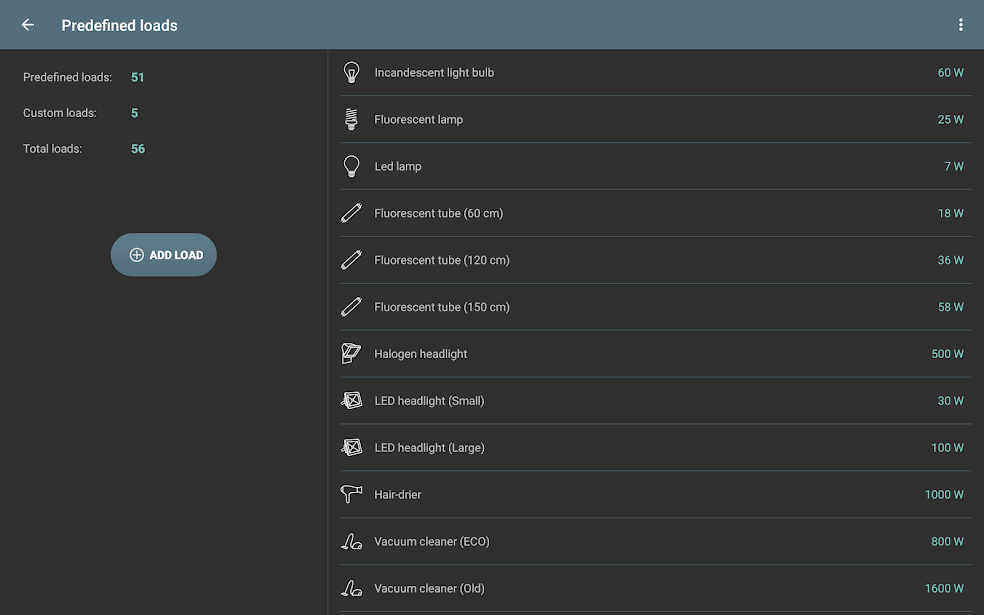The image size is (984, 615).
Task: Click the 500 W halogen value
Action: (x=947, y=354)
